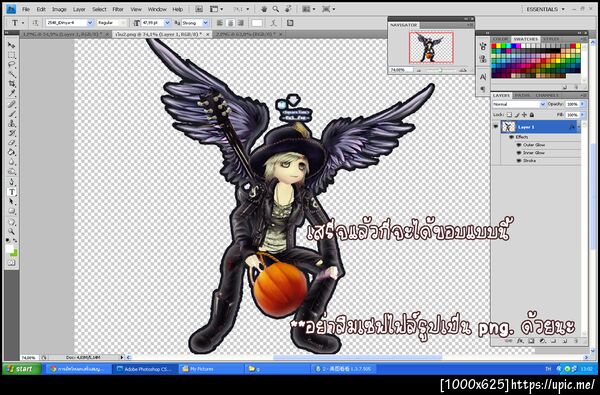Select the Zoom tool in toolbox
This screenshot has height=395, width=600.
coord(12,232)
